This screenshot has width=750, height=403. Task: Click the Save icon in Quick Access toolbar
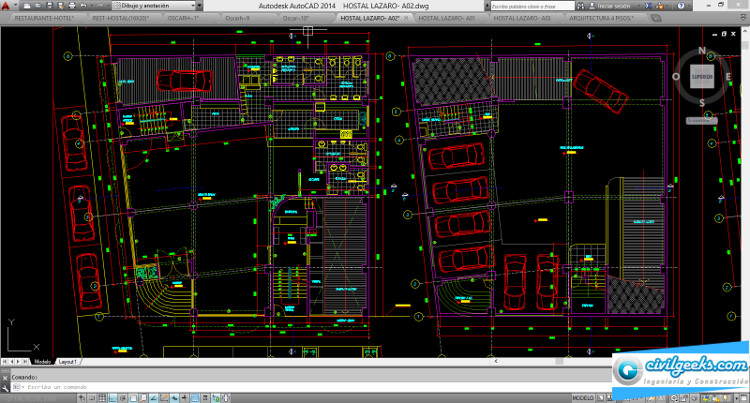pos(50,5)
